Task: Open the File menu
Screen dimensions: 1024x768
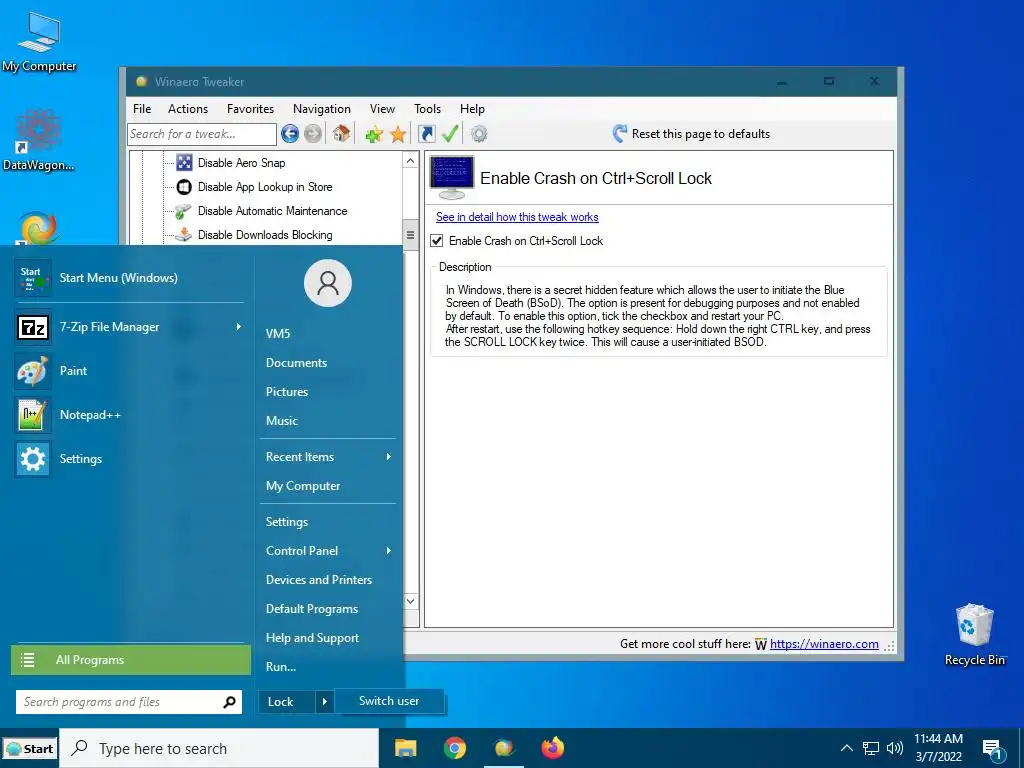Action: [x=142, y=109]
